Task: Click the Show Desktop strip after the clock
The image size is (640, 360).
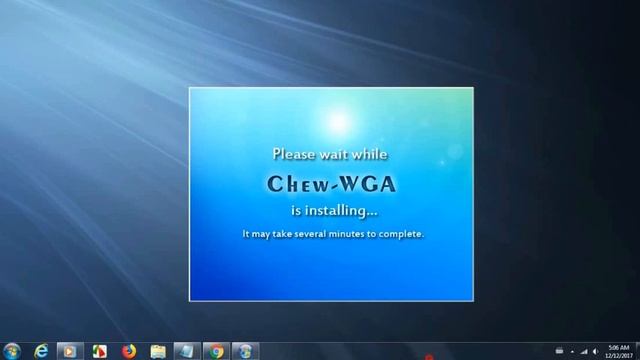Action: click(x=637, y=351)
